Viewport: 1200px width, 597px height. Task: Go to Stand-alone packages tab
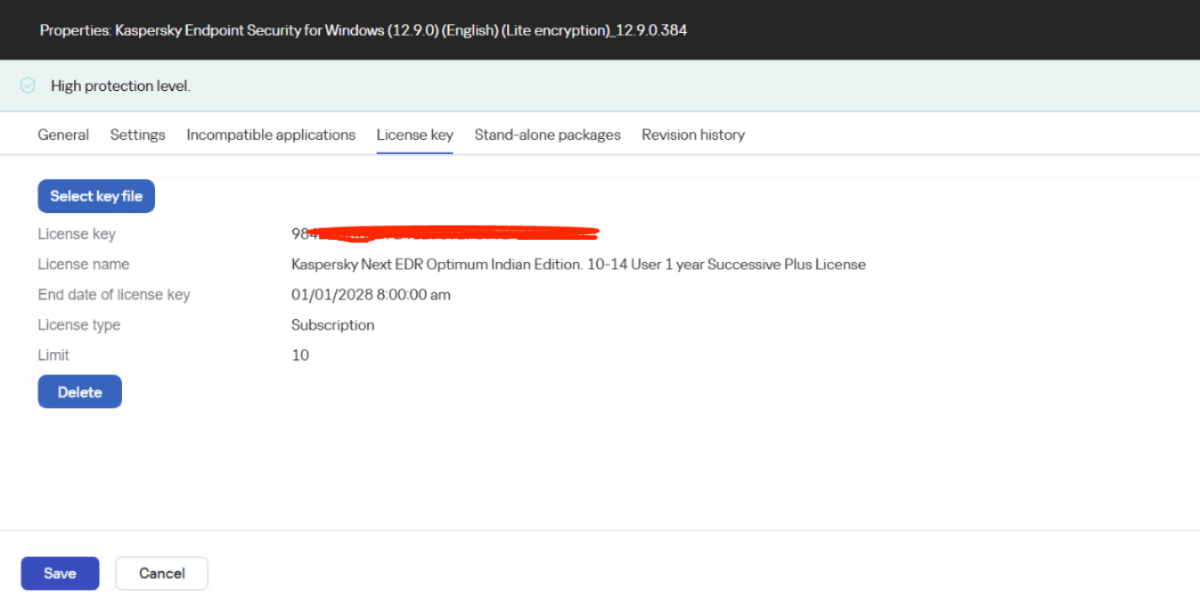(548, 135)
